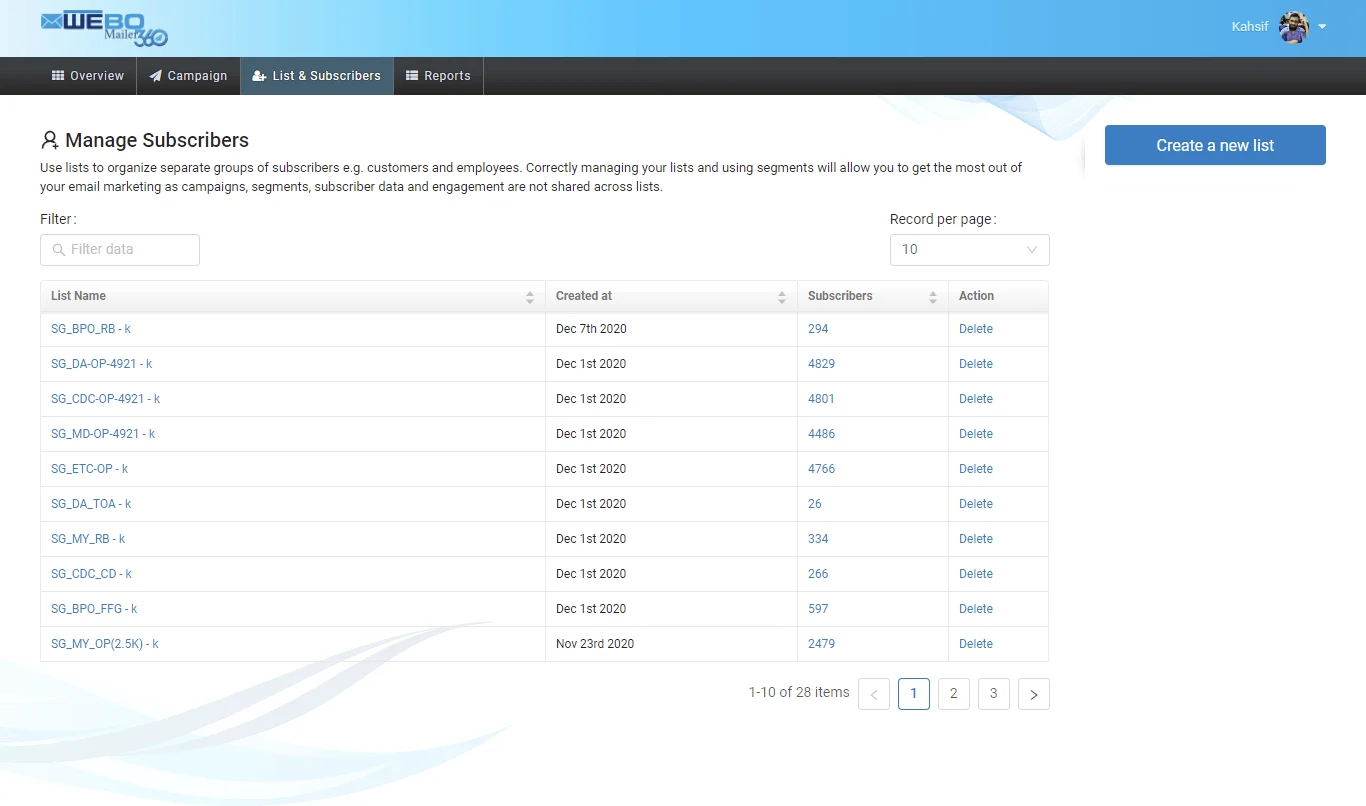Expand the Record per page dropdown
1366x806 pixels.
[969, 250]
